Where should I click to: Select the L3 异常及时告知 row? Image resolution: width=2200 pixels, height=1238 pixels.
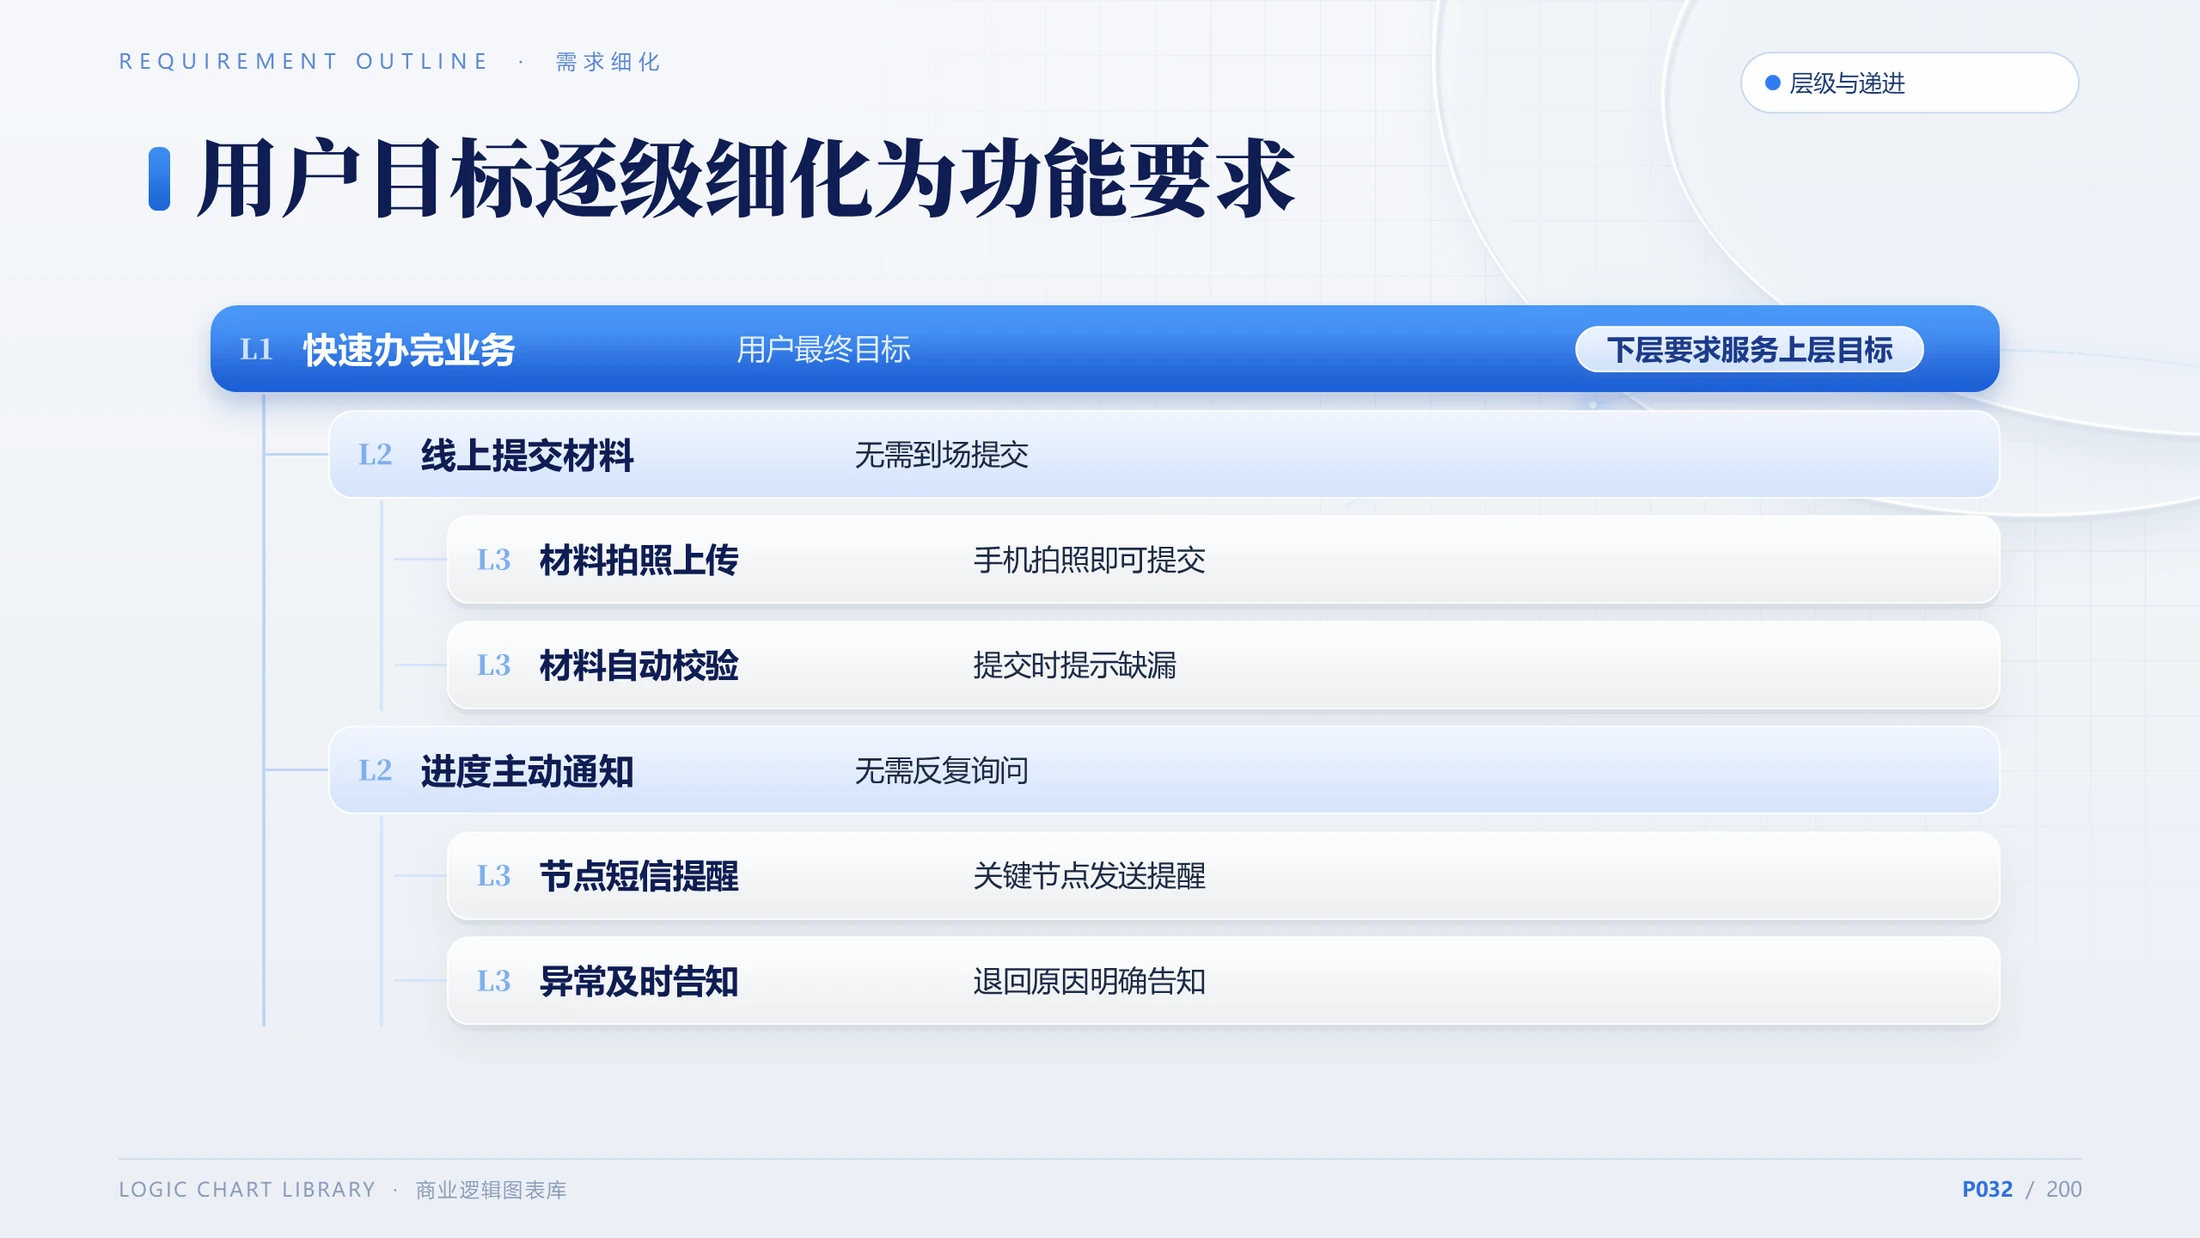point(1223,981)
